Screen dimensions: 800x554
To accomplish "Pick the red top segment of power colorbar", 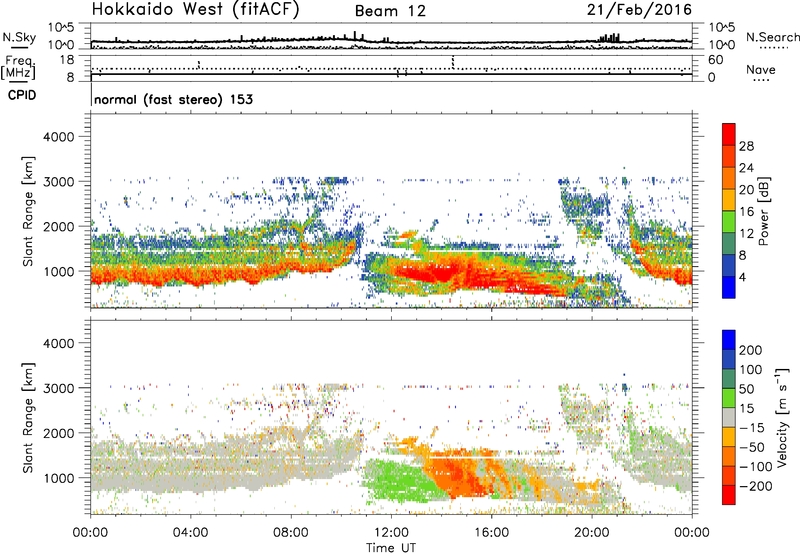I will (729, 135).
